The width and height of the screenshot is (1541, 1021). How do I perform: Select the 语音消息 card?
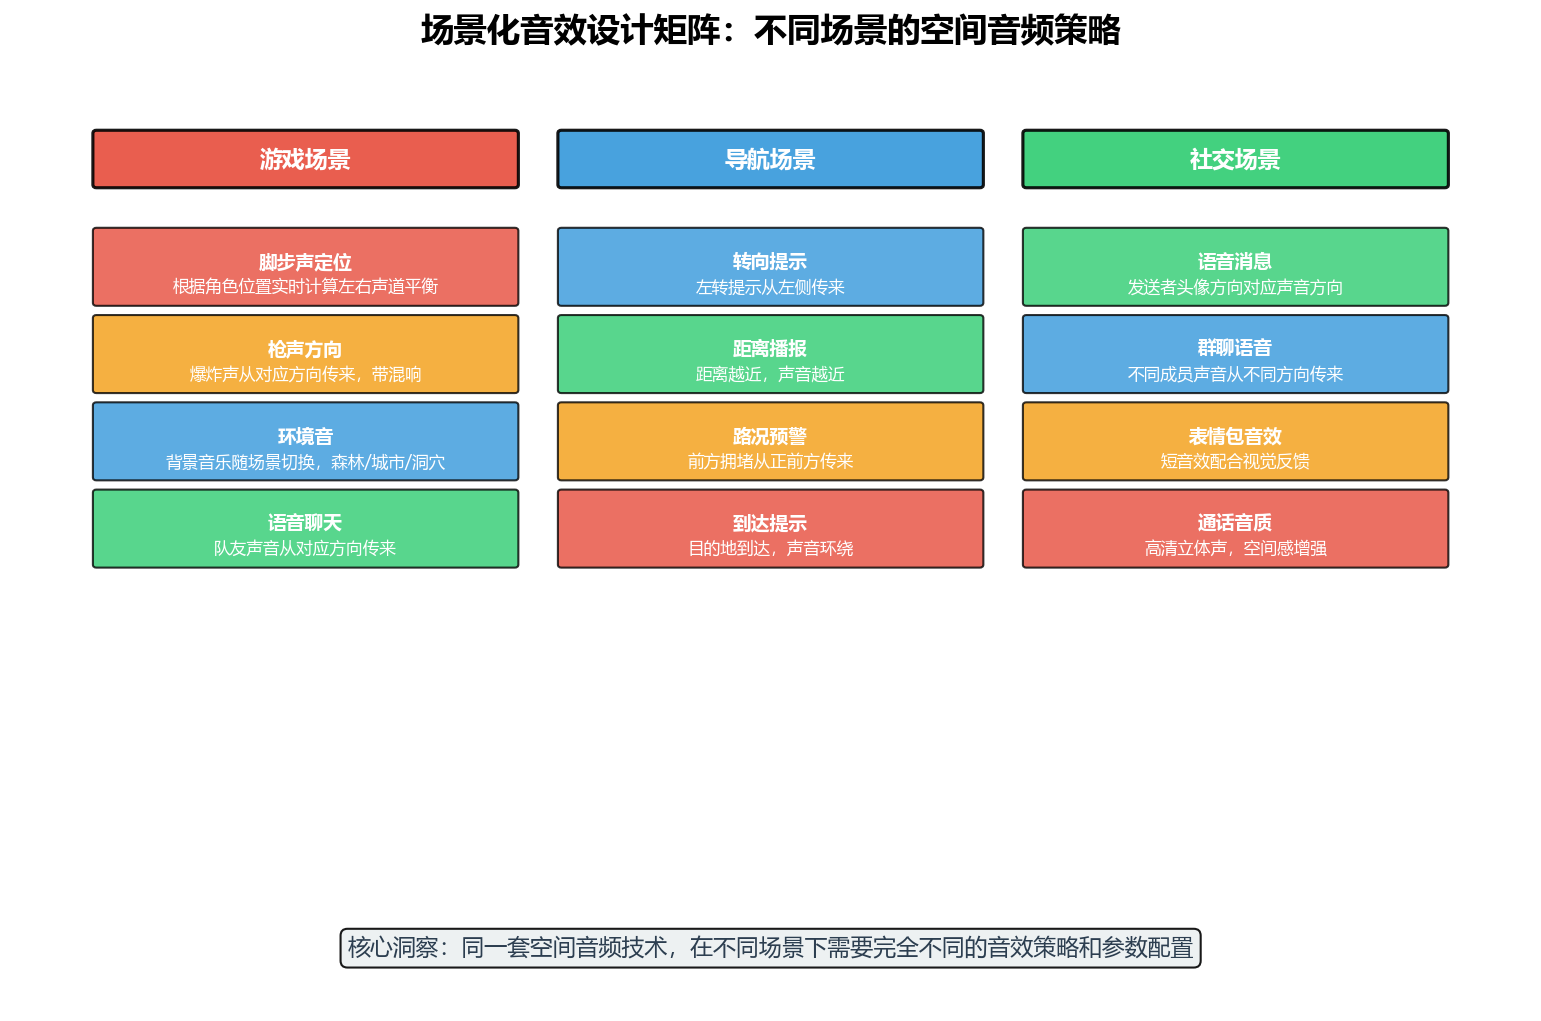[x=1235, y=267]
